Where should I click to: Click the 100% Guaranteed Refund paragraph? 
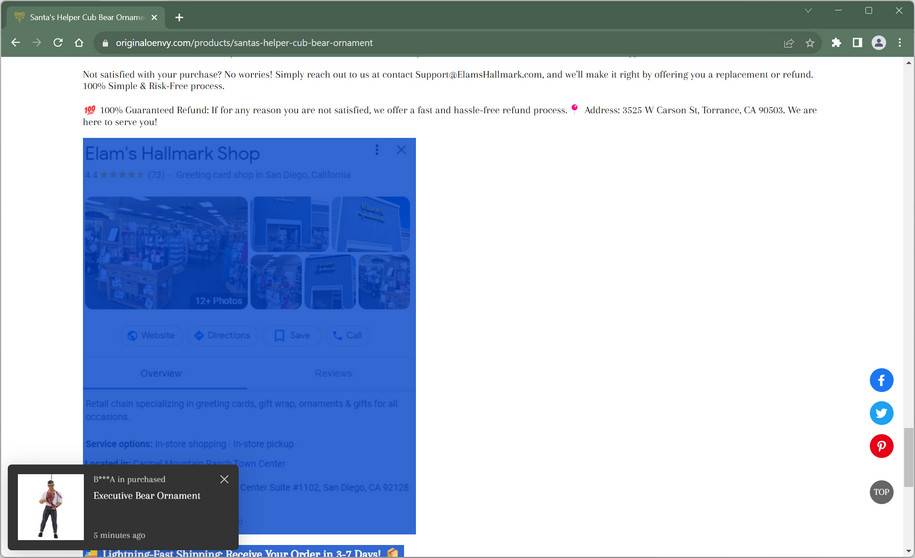tap(449, 116)
